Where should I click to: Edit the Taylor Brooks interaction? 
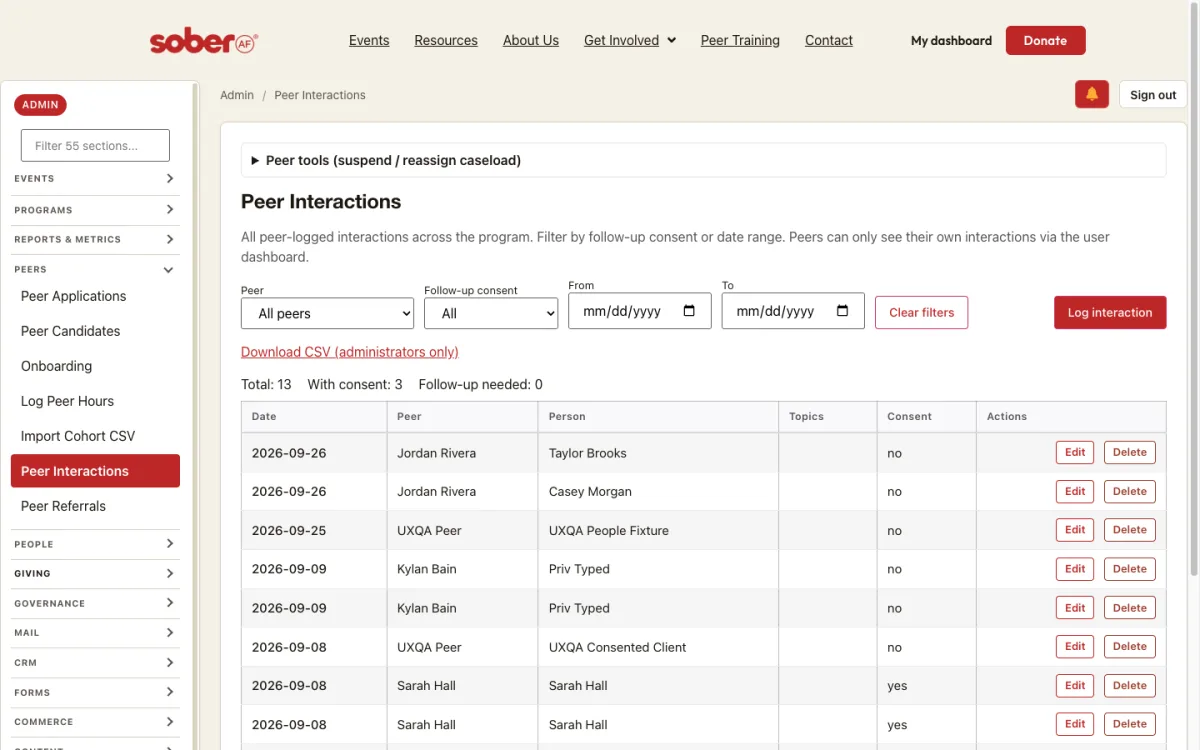coord(1075,452)
